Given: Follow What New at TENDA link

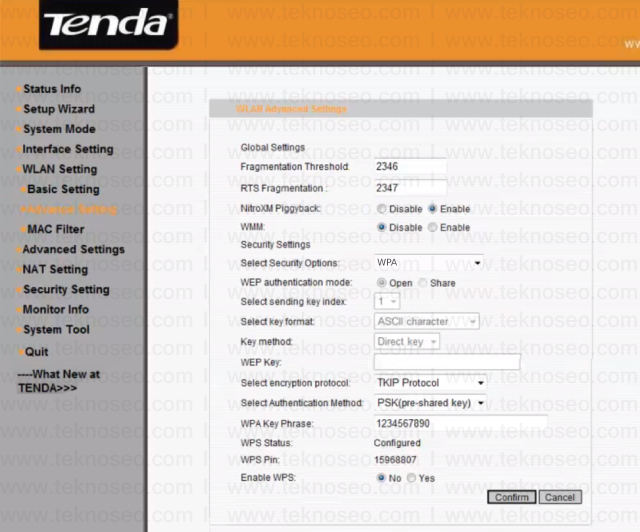Looking at the screenshot, I should [59, 381].
